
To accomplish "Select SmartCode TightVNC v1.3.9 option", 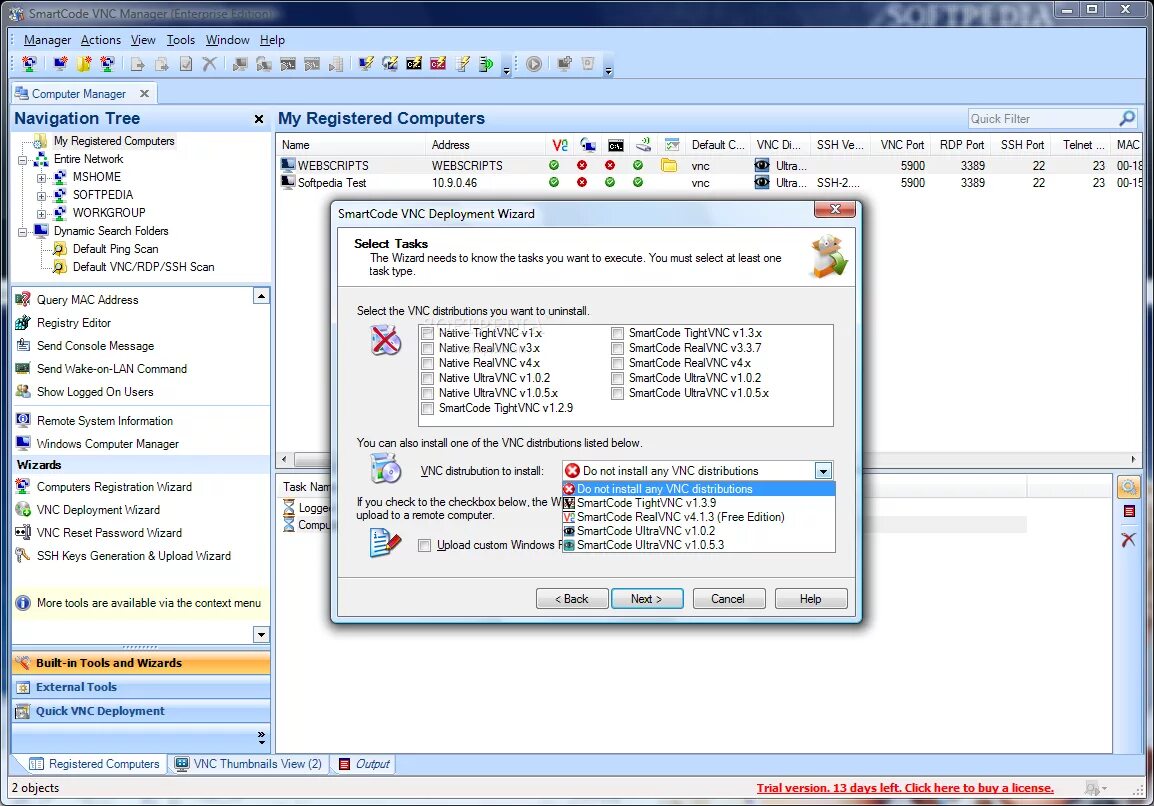I will 698,503.
